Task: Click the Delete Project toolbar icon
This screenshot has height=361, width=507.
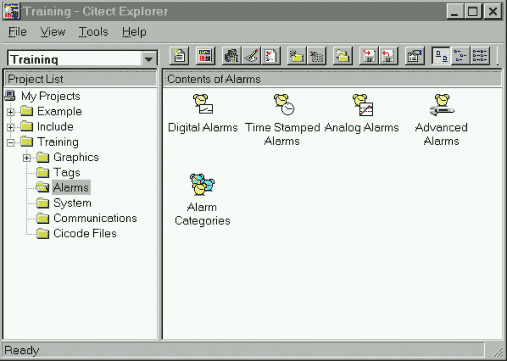Action: (x=316, y=55)
